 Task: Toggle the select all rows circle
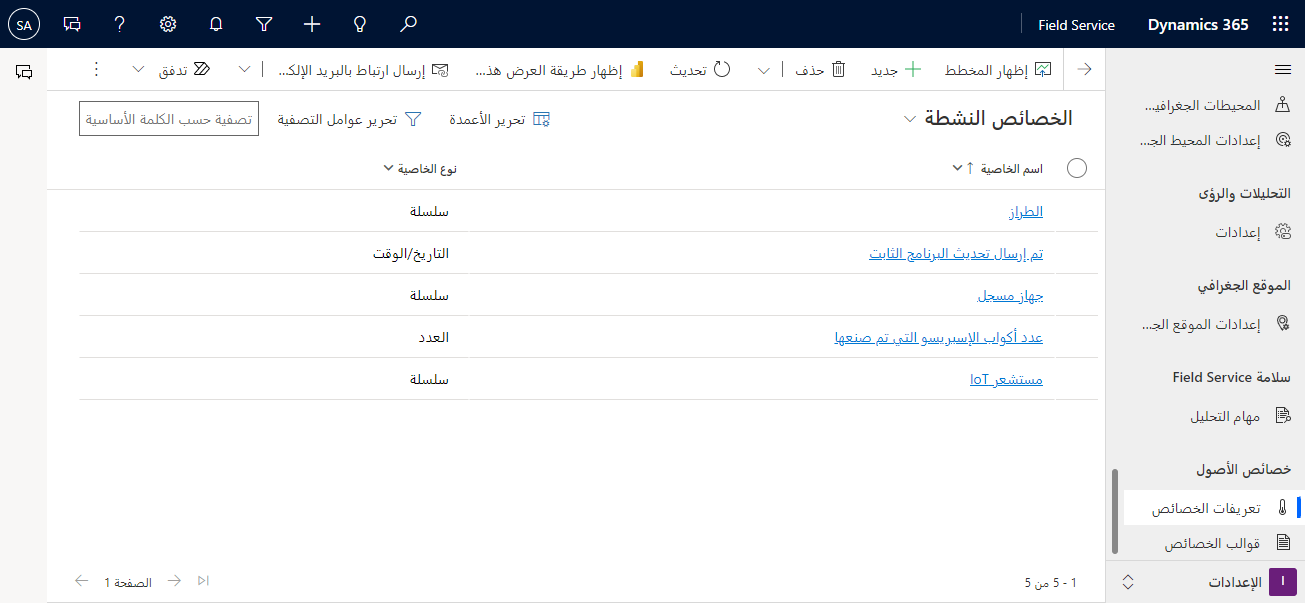1077,168
